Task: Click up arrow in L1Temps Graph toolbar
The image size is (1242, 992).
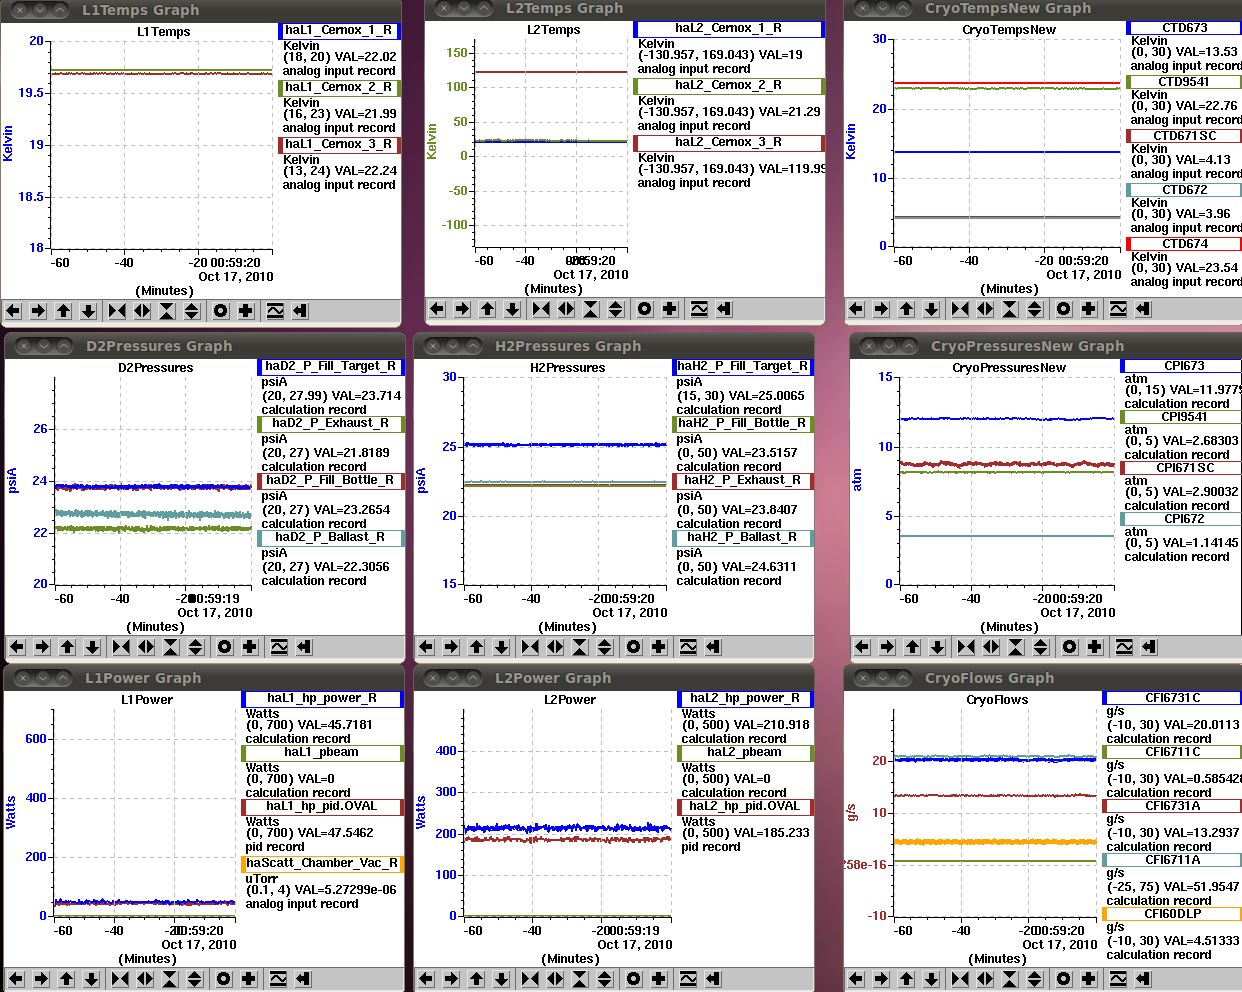Action: coord(64,311)
